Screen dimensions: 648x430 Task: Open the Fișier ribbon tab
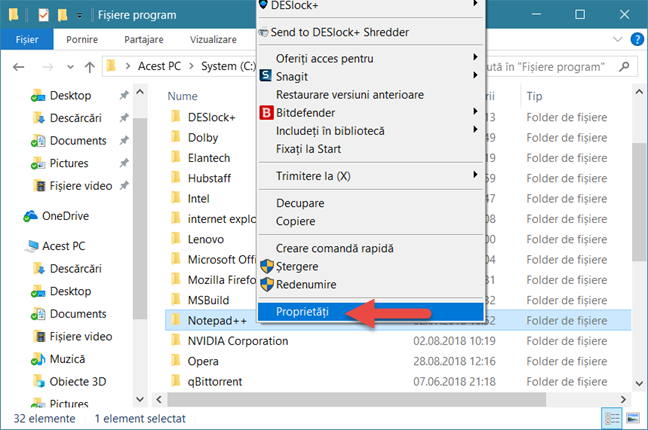(27, 39)
